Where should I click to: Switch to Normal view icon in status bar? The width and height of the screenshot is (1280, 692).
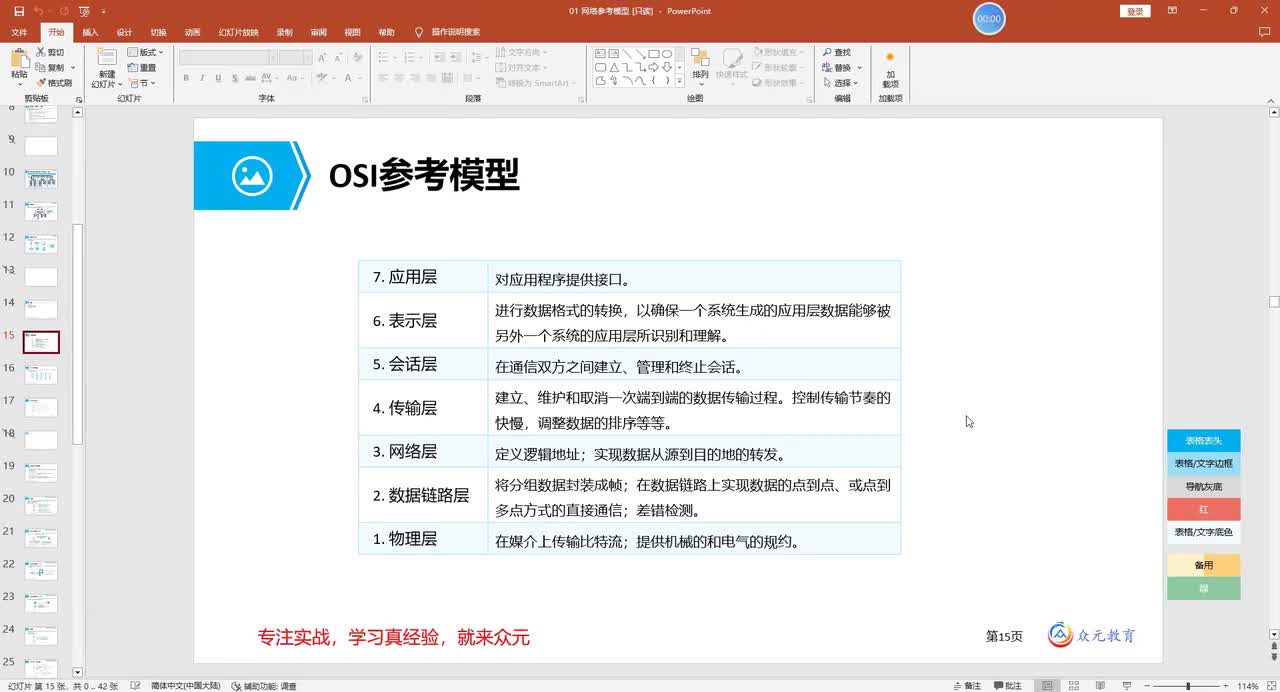click(x=1047, y=686)
